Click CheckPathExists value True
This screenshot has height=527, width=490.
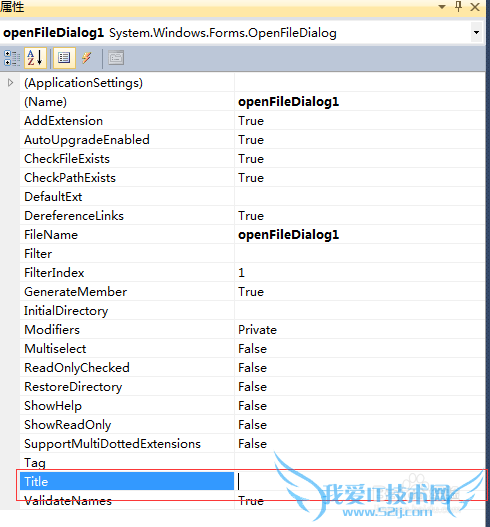[x=360, y=178]
